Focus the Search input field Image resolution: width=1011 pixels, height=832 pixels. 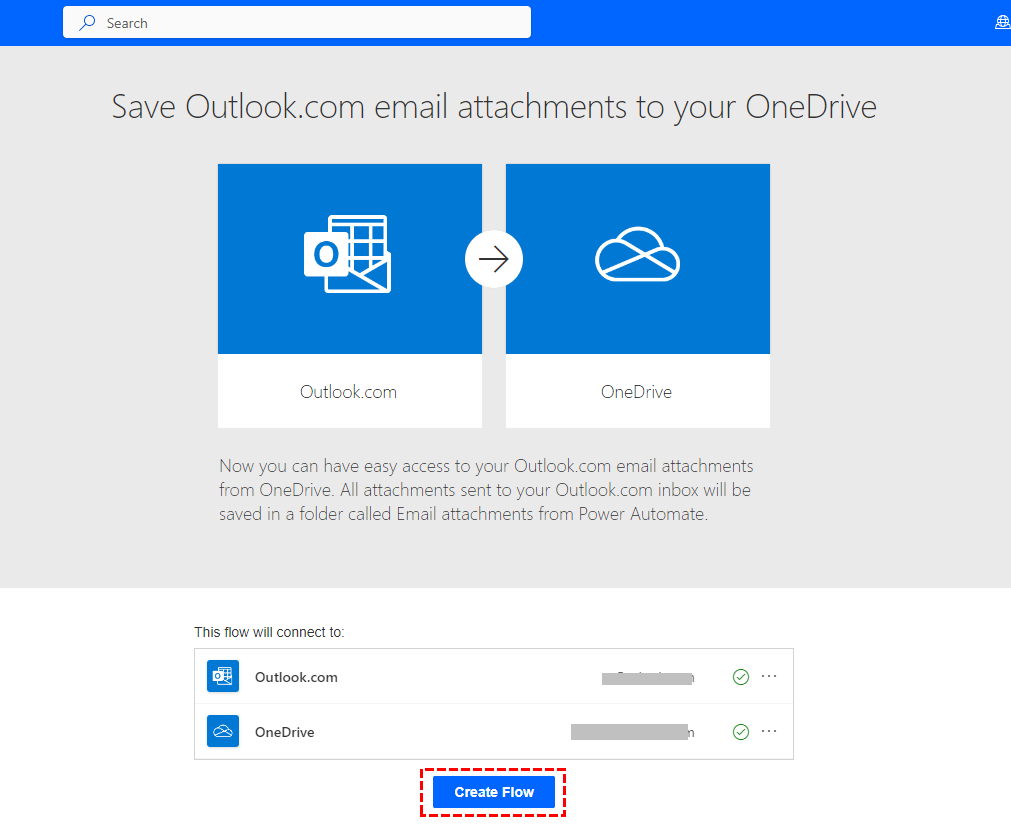(297, 23)
